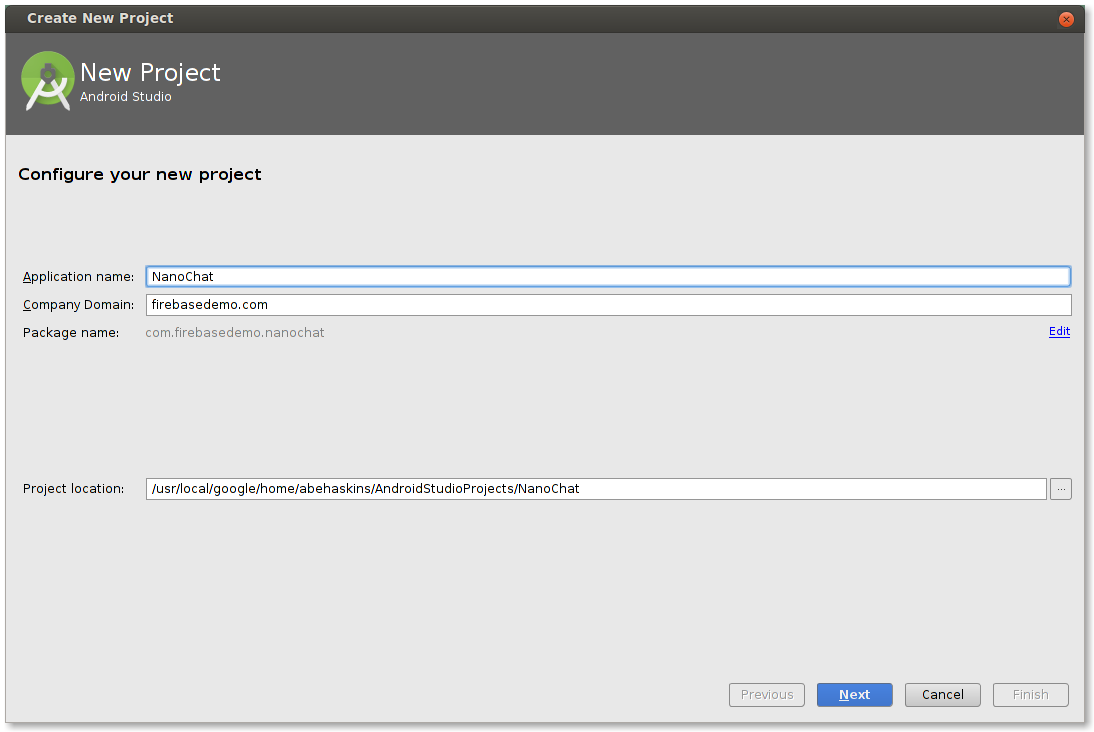
Task: Close the Create New Project dialog
Action: tap(1065, 19)
